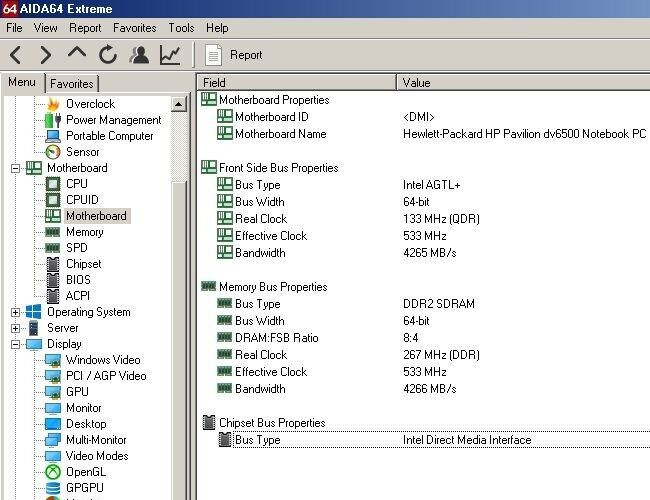Select the Motherboard page in the tree

[96, 216]
